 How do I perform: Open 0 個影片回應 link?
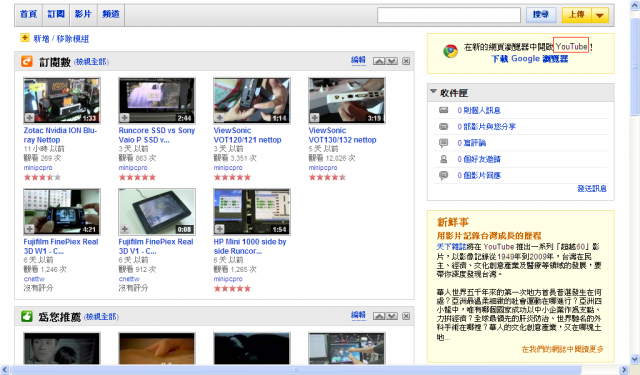coord(479,175)
